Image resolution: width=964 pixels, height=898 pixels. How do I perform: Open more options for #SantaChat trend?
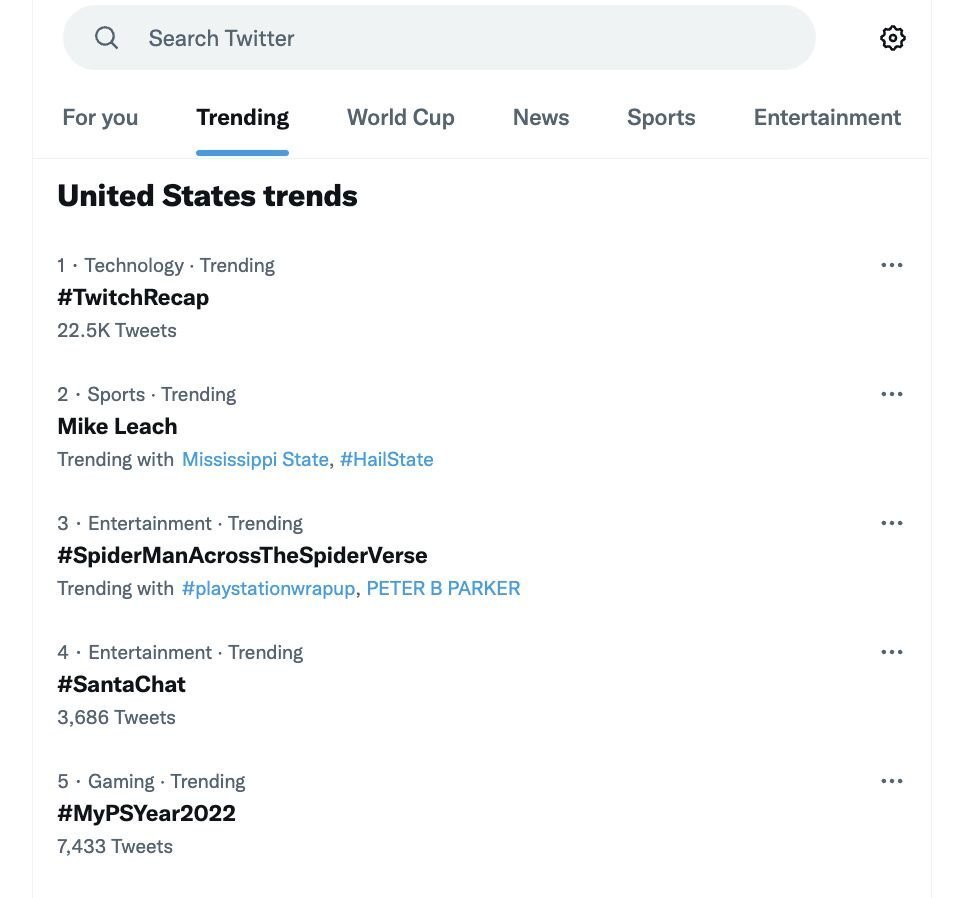click(x=891, y=653)
